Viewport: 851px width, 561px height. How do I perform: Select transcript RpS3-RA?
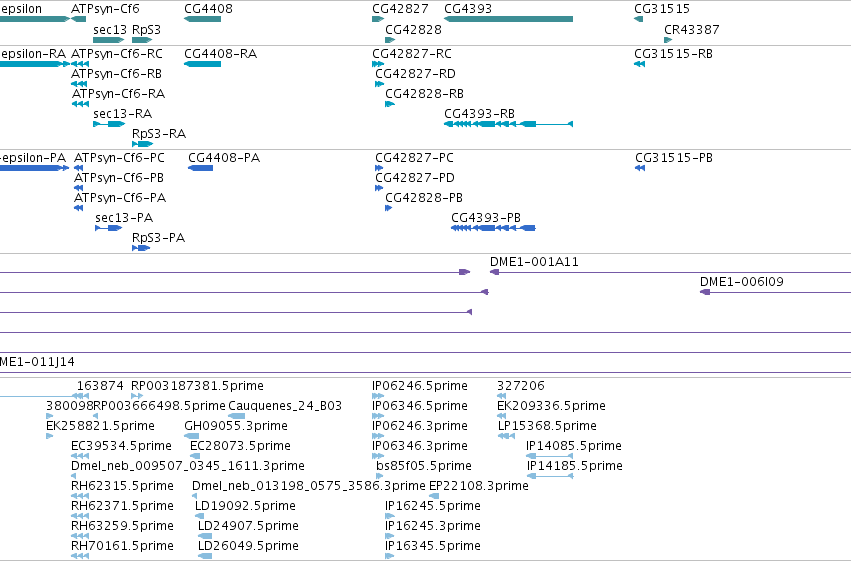click(159, 133)
